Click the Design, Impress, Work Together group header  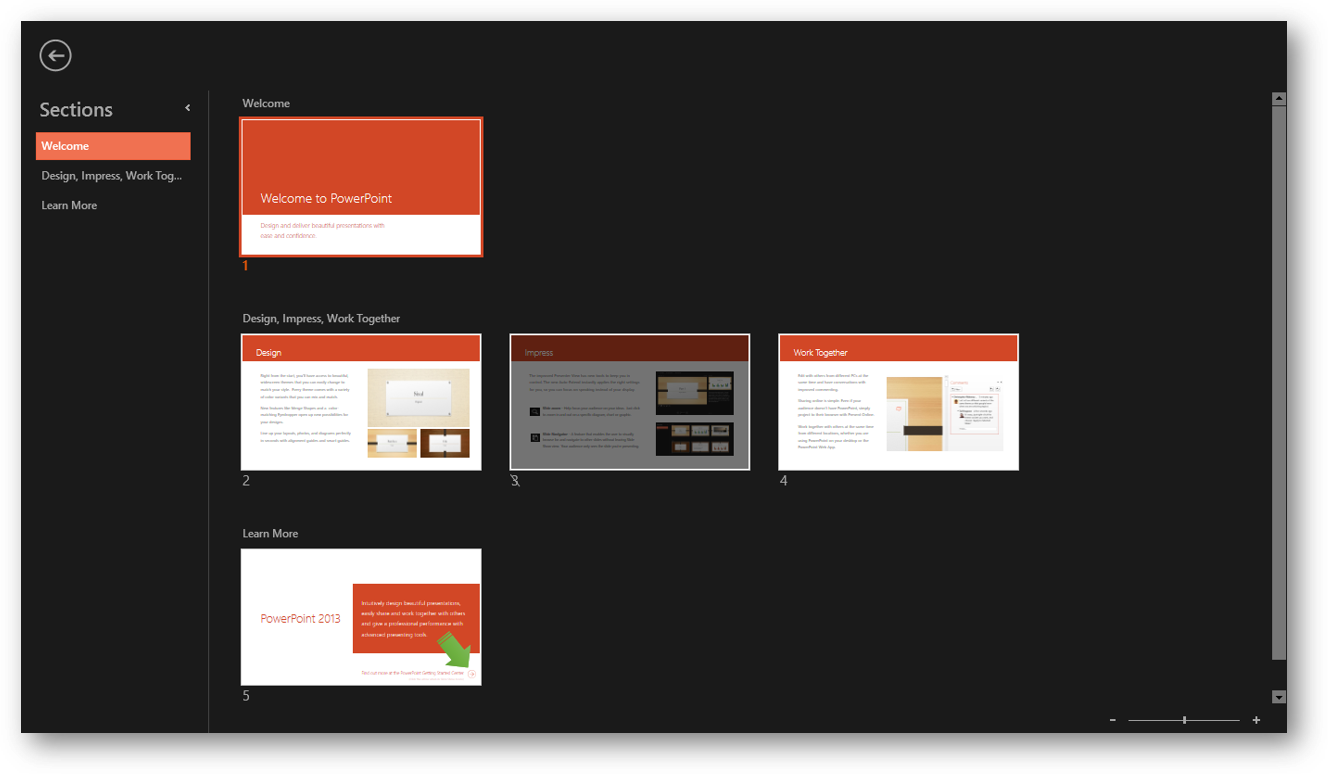pos(321,318)
